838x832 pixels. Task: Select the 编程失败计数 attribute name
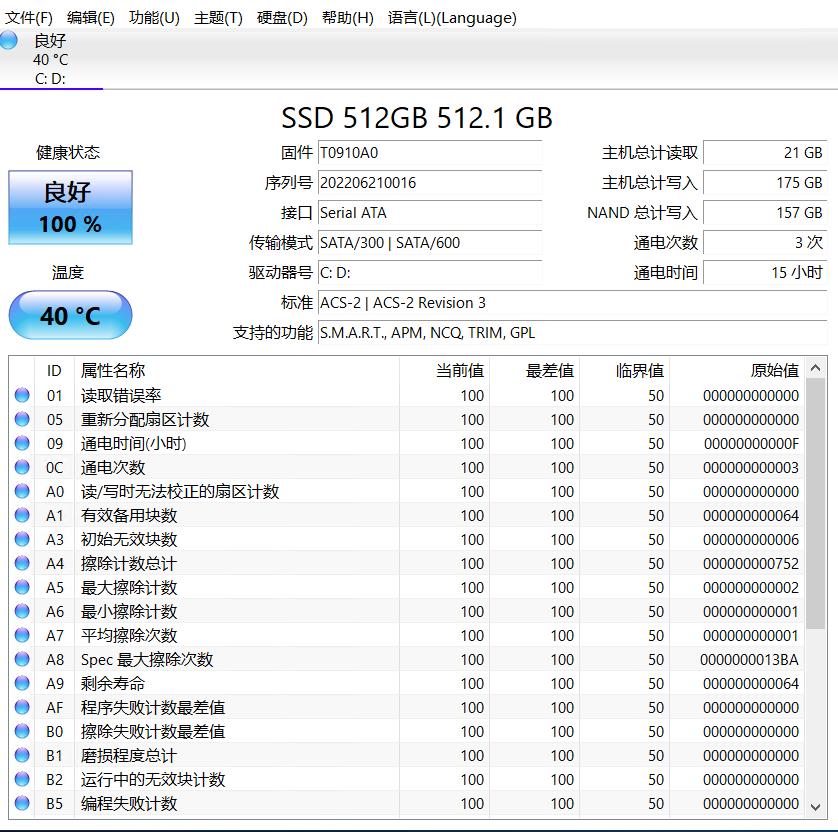pos(129,804)
